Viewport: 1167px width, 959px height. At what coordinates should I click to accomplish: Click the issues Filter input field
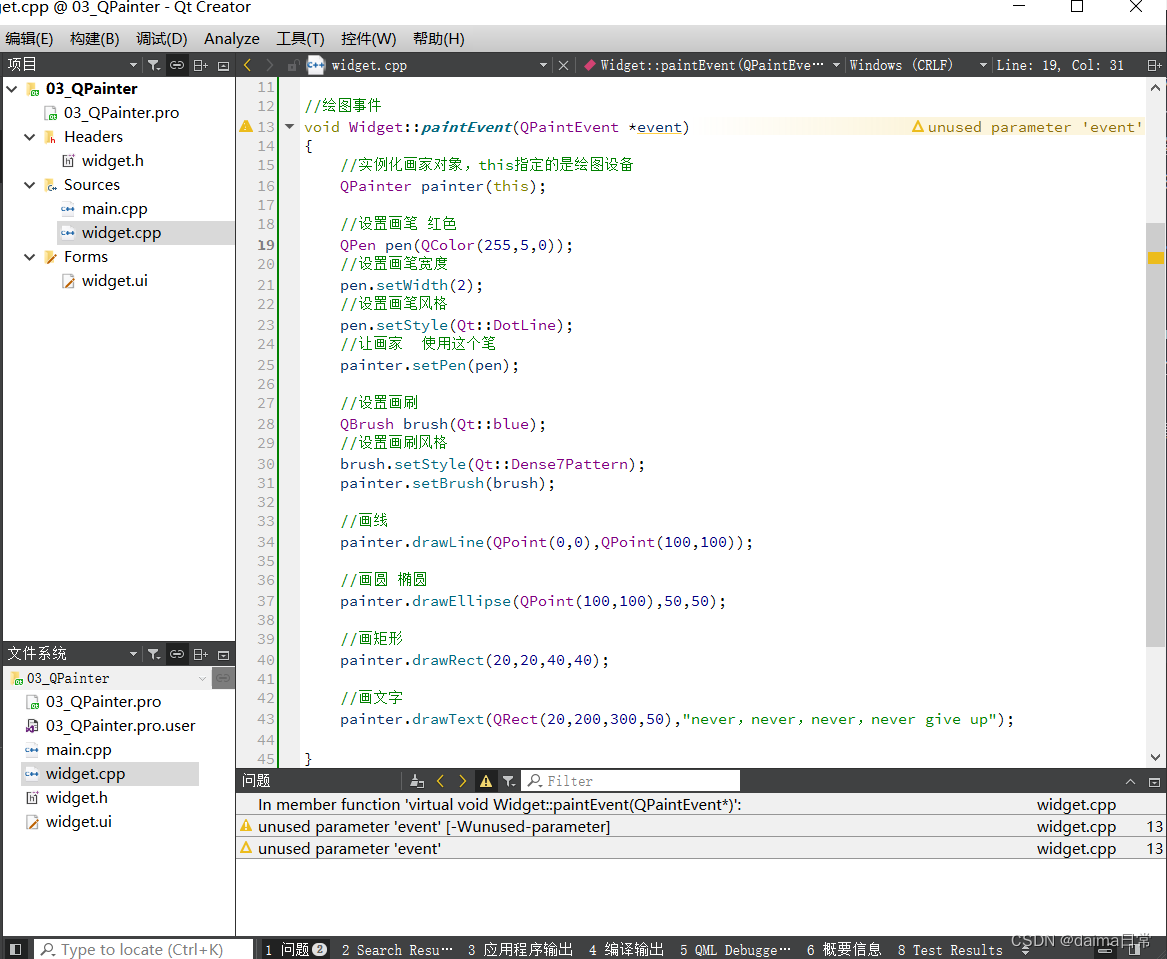[x=630, y=781]
